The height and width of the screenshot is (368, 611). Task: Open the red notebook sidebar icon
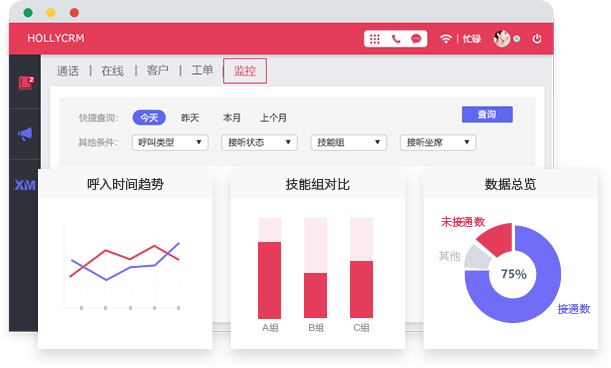(26, 83)
